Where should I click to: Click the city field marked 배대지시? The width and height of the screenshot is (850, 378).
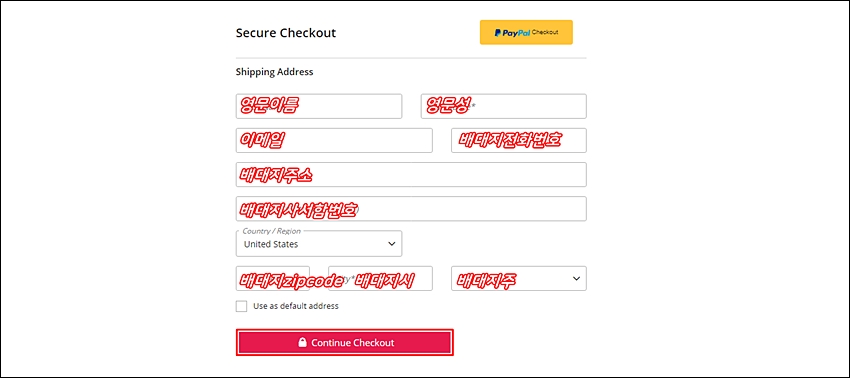(x=380, y=278)
